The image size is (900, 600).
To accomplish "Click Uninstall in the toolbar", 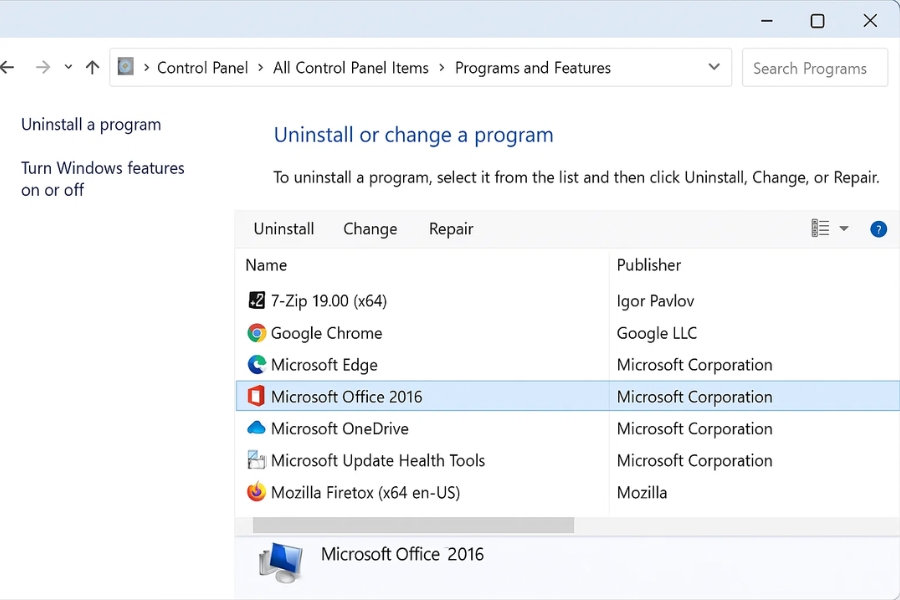I will click(284, 229).
